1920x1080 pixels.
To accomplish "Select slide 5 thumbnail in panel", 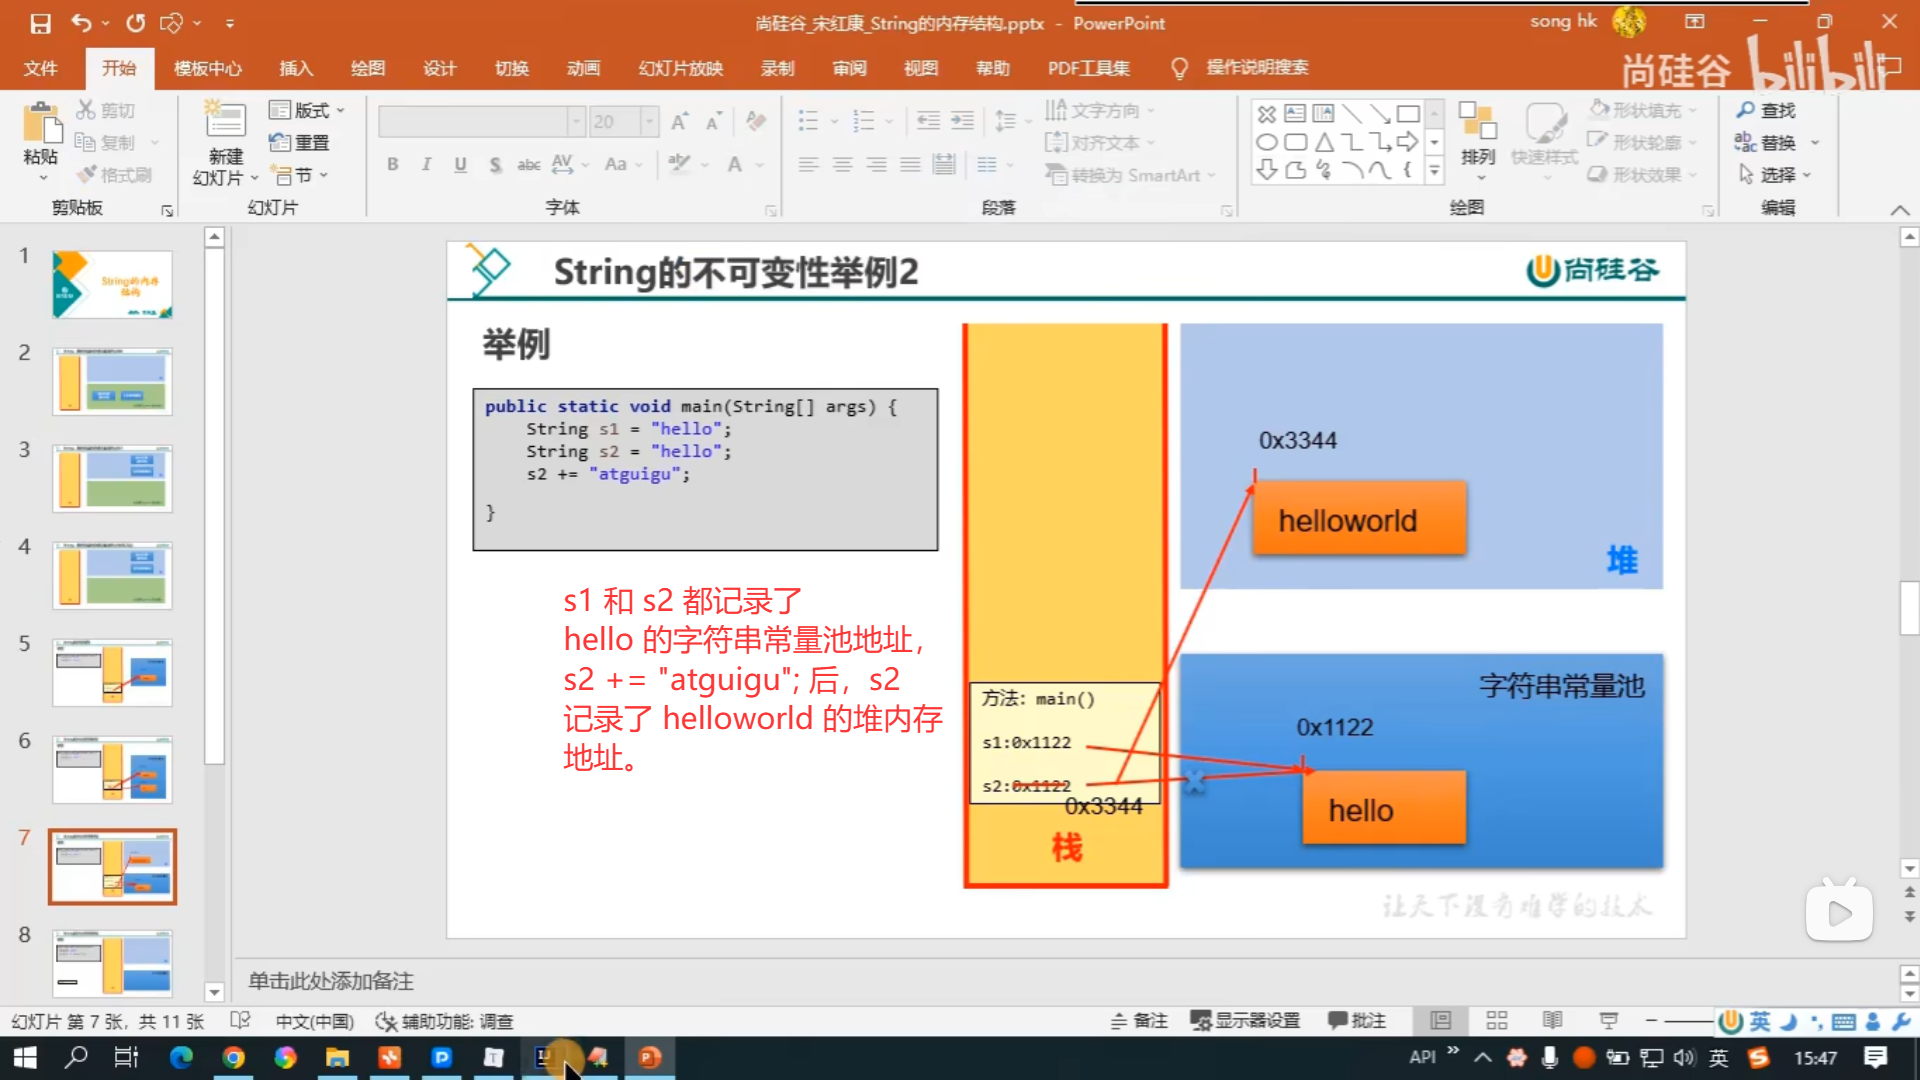I will [112, 673].
